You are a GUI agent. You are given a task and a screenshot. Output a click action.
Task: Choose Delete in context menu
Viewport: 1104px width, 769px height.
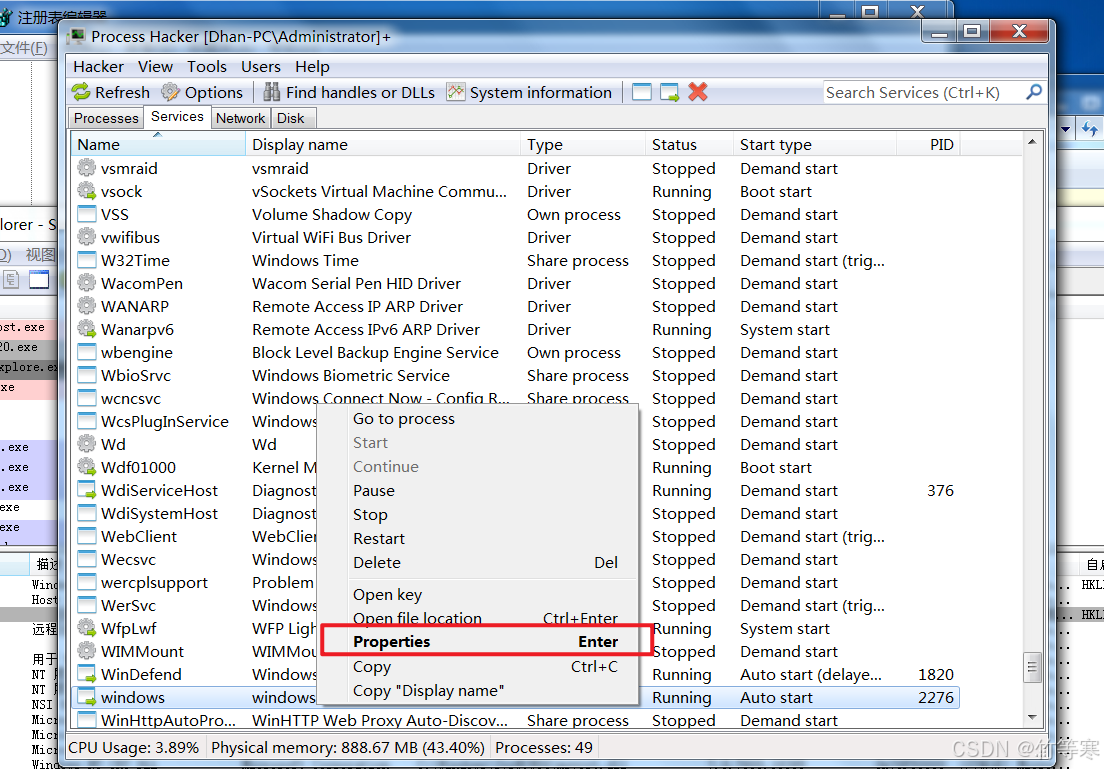pos(479,563)
